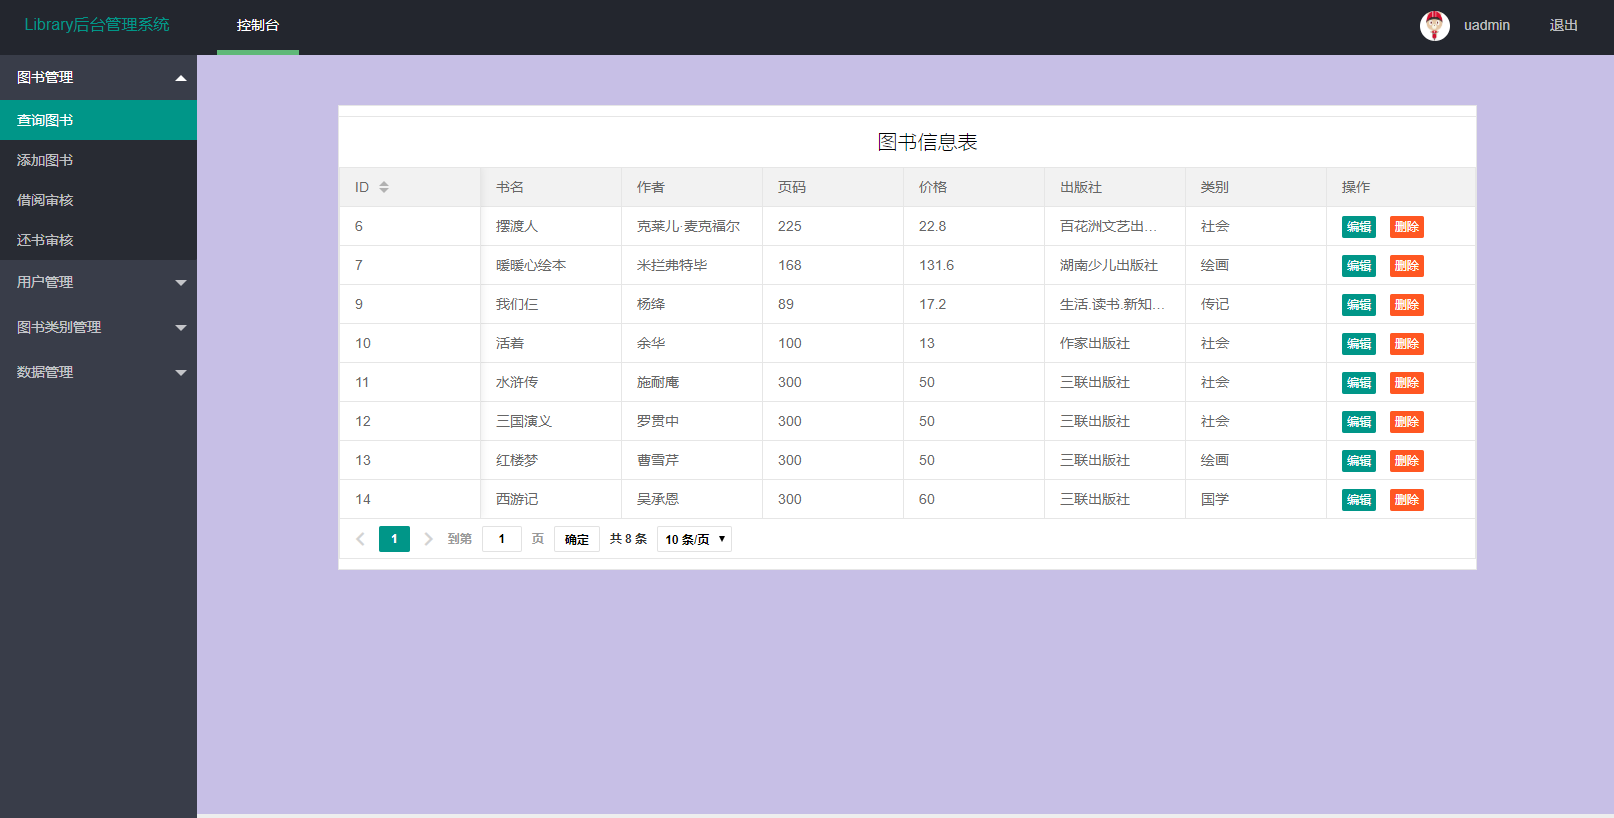Click the uadmin avatar image
Viewport: 1614px width, 818px height.
(1434, 26)
